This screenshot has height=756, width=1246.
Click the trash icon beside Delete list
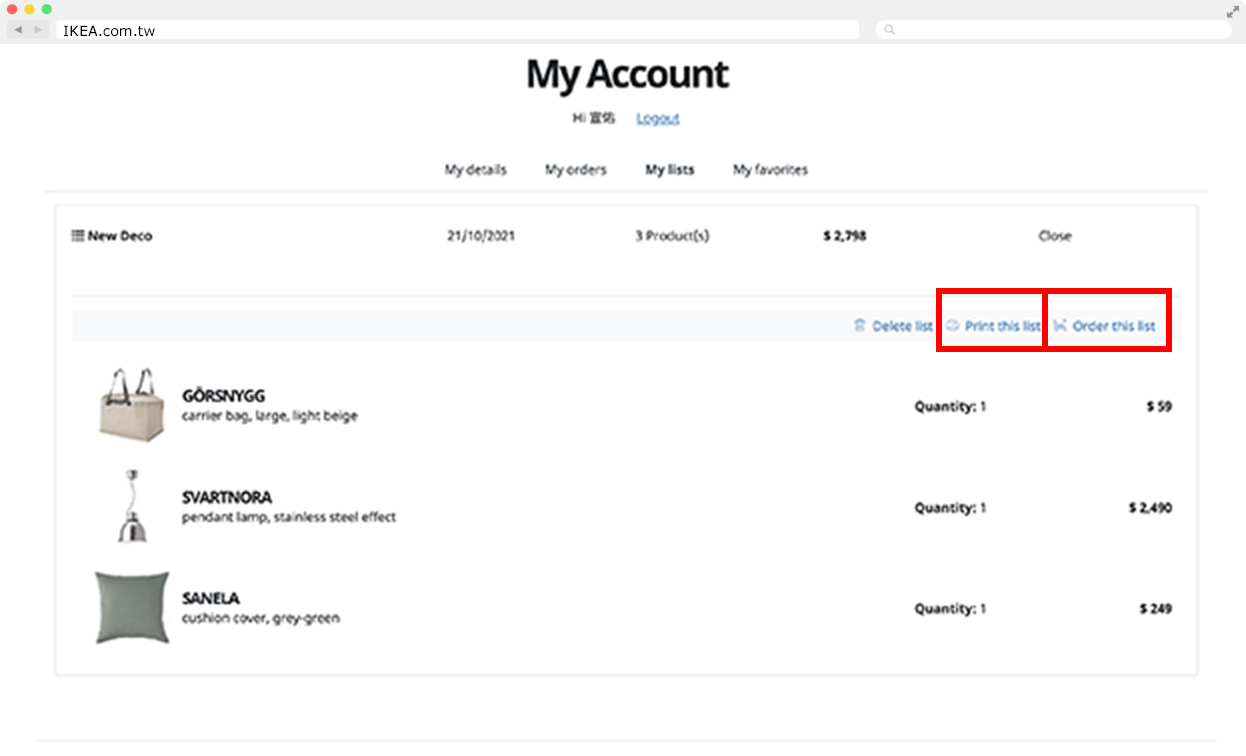[859, 326]
